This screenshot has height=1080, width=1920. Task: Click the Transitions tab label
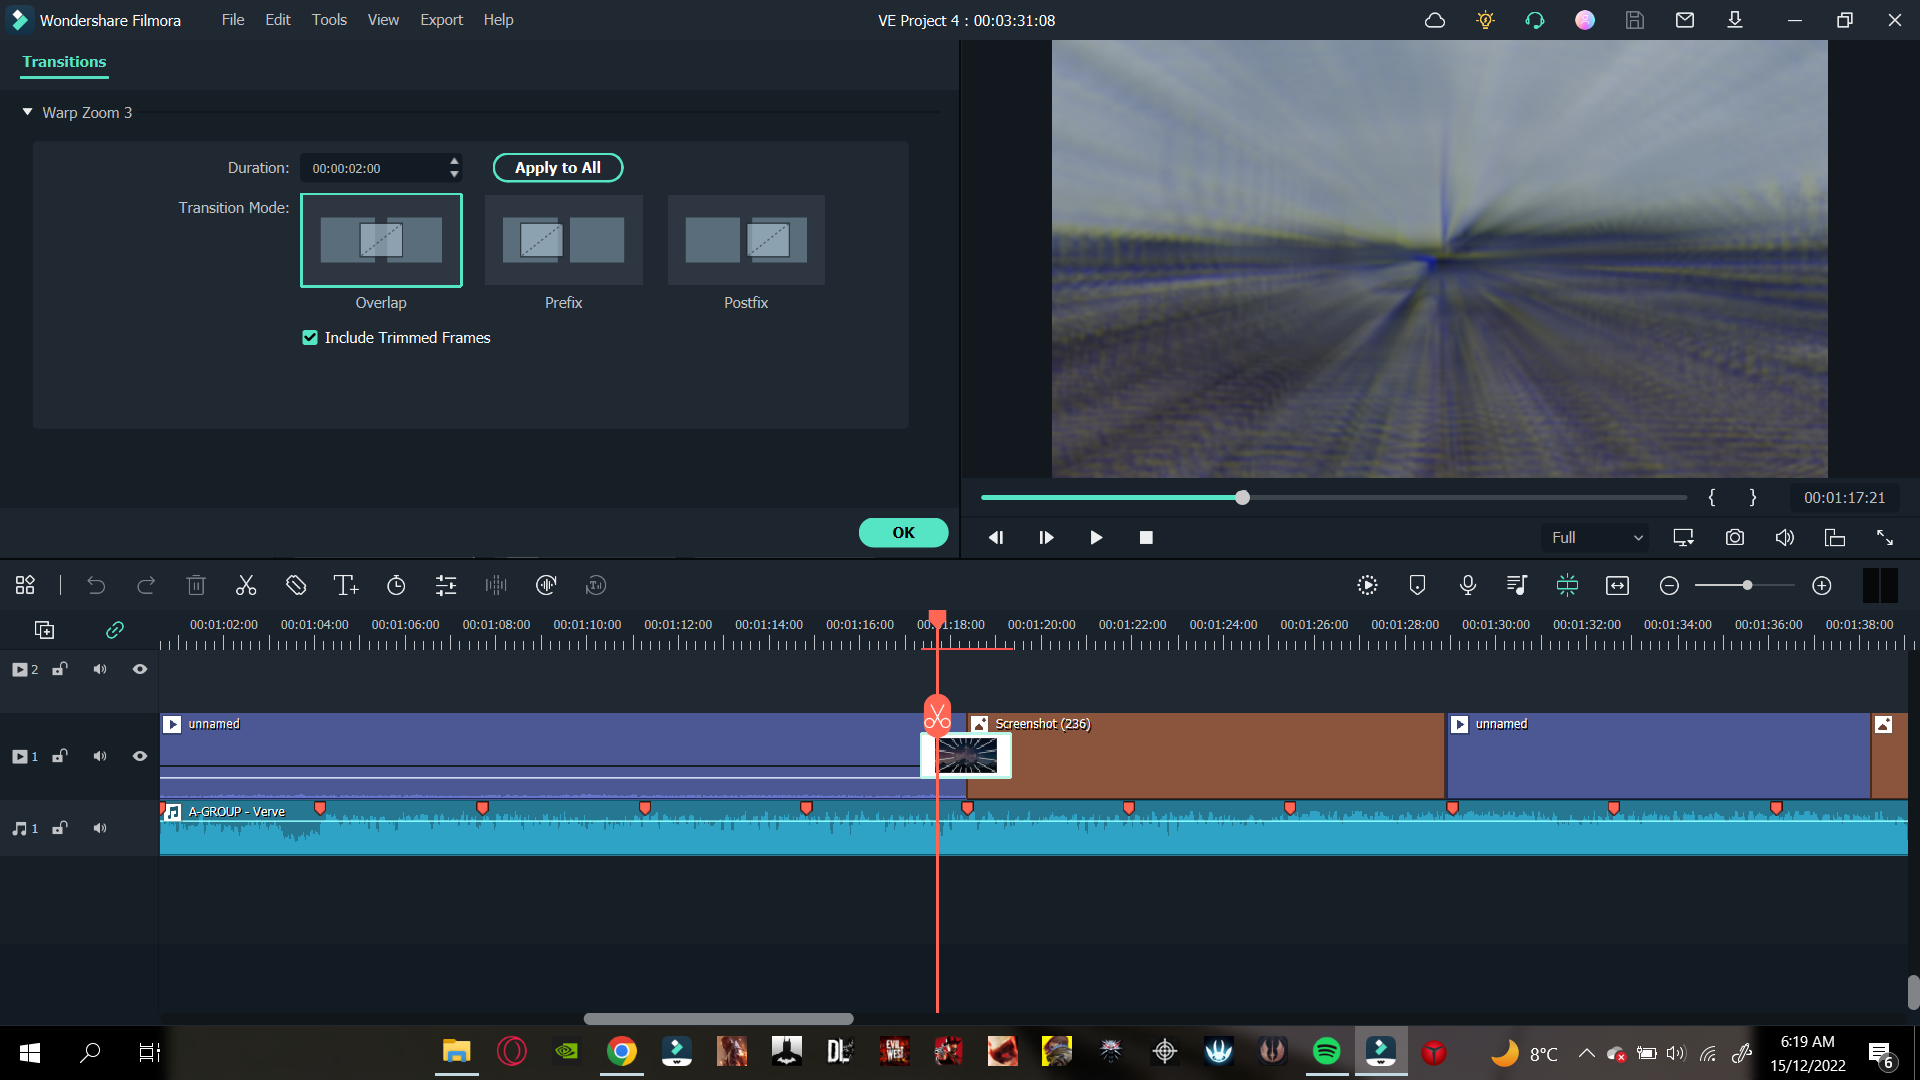coord(65,61)
